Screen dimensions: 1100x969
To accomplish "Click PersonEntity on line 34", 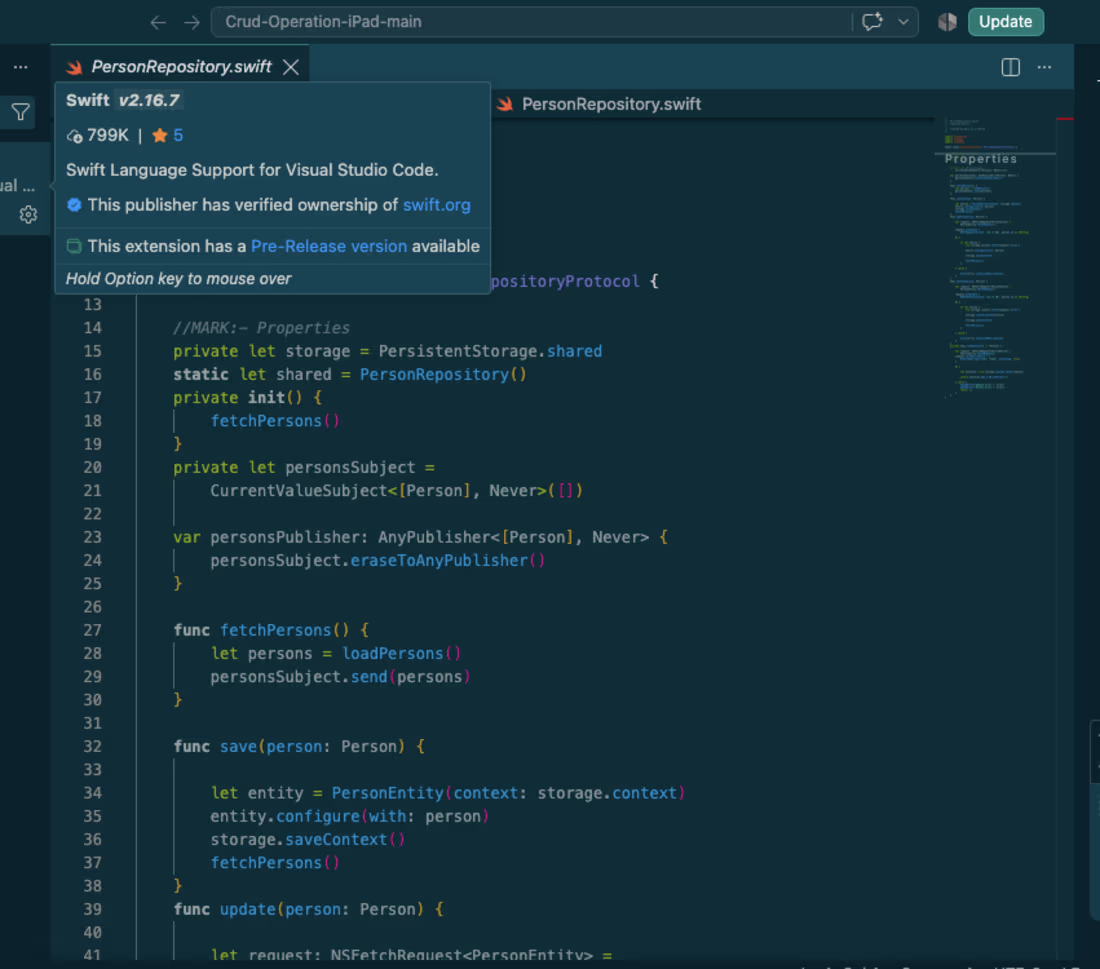I will click(x=387, y=793).
